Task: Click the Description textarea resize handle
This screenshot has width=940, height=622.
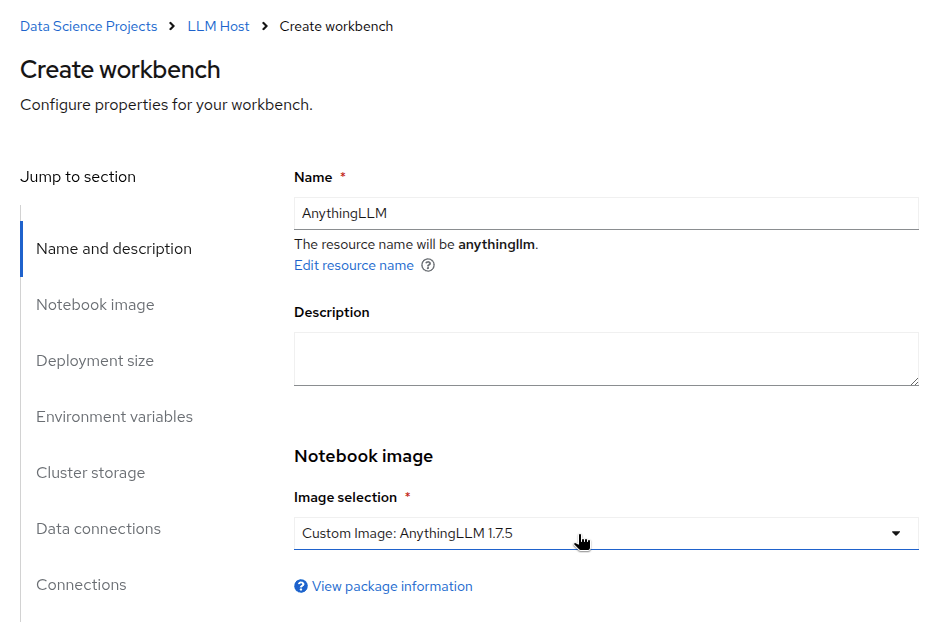Action: point(914,381)
